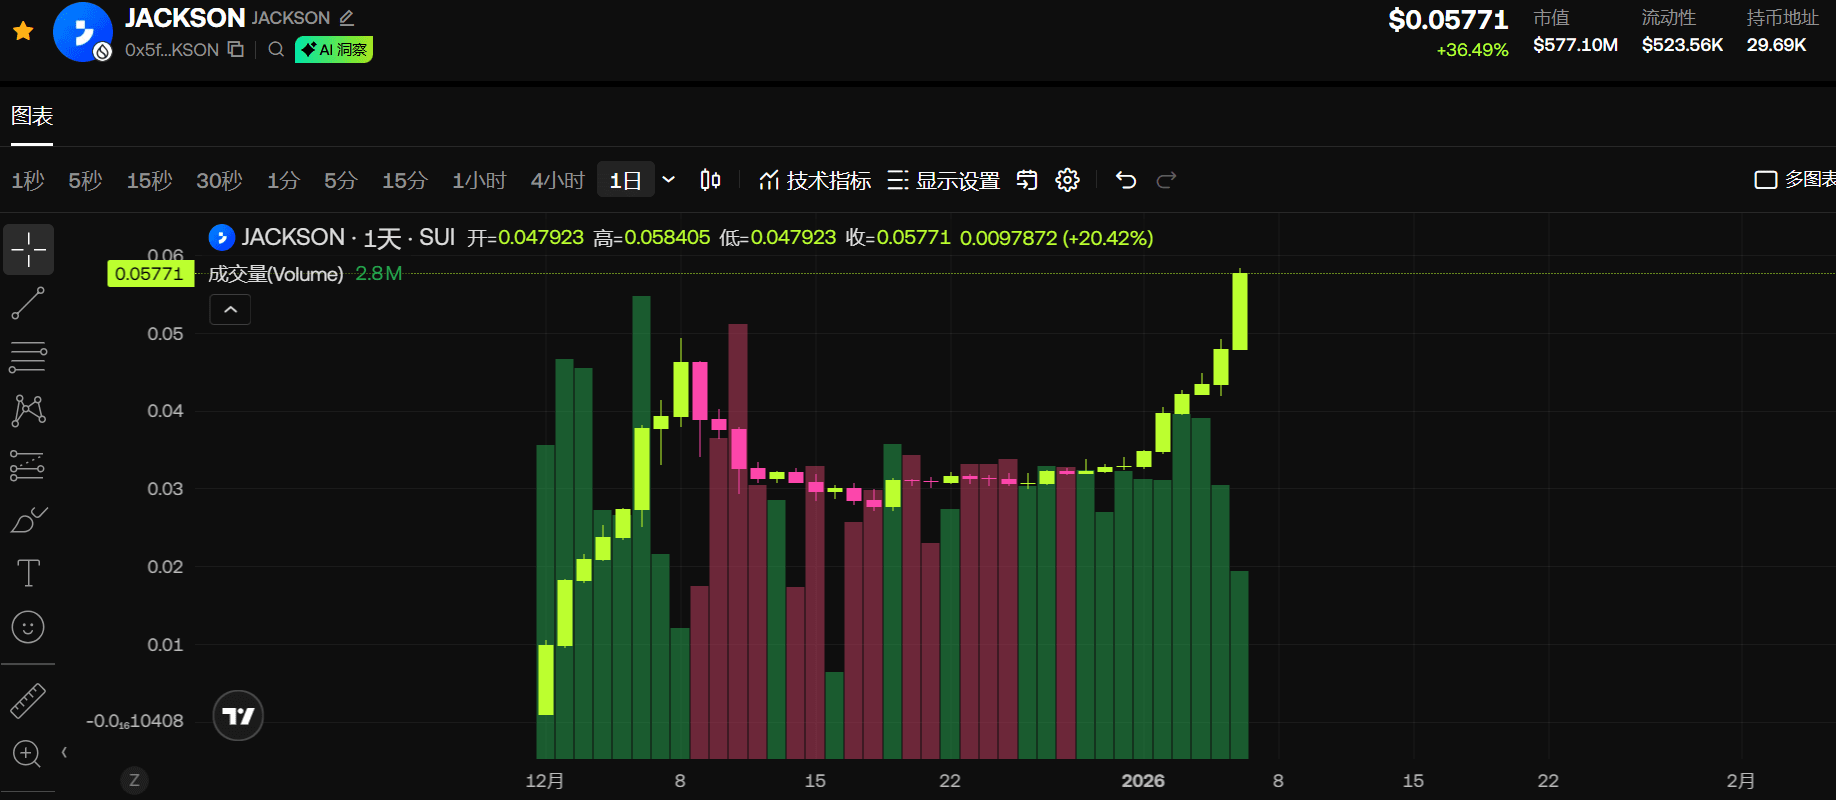Undo the last chart action
This screenshot has width=1836, height=800.
click(x=1126, y=180)
